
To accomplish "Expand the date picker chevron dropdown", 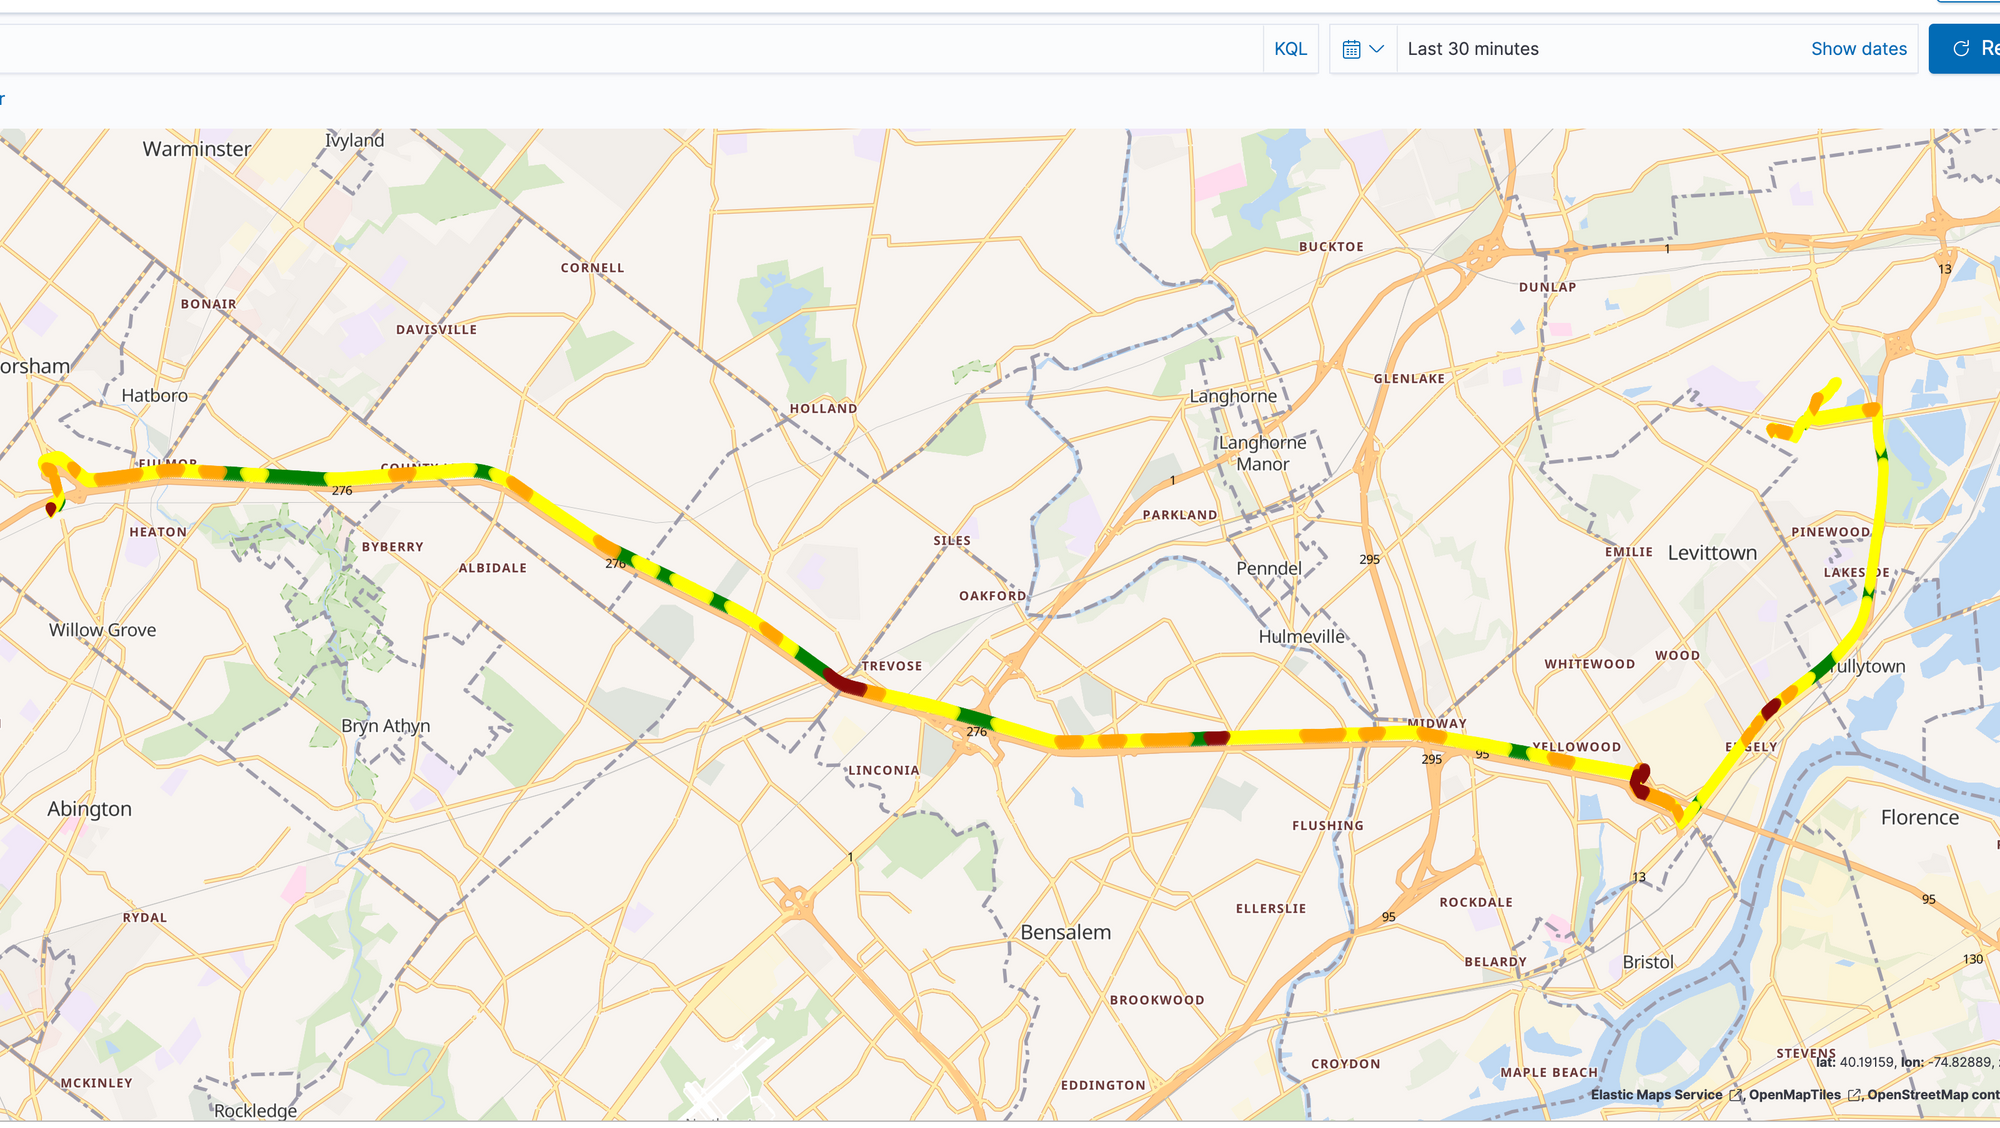I will pos(1377,49).
